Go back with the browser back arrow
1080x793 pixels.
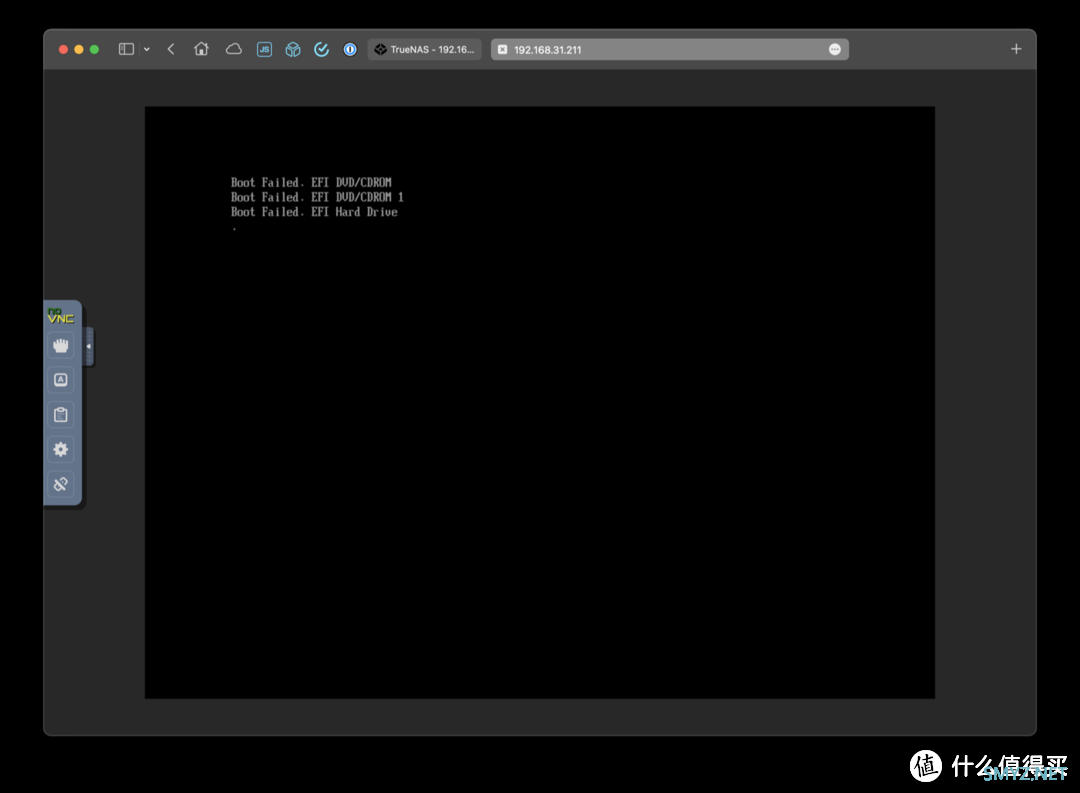(x=171, y=49)
